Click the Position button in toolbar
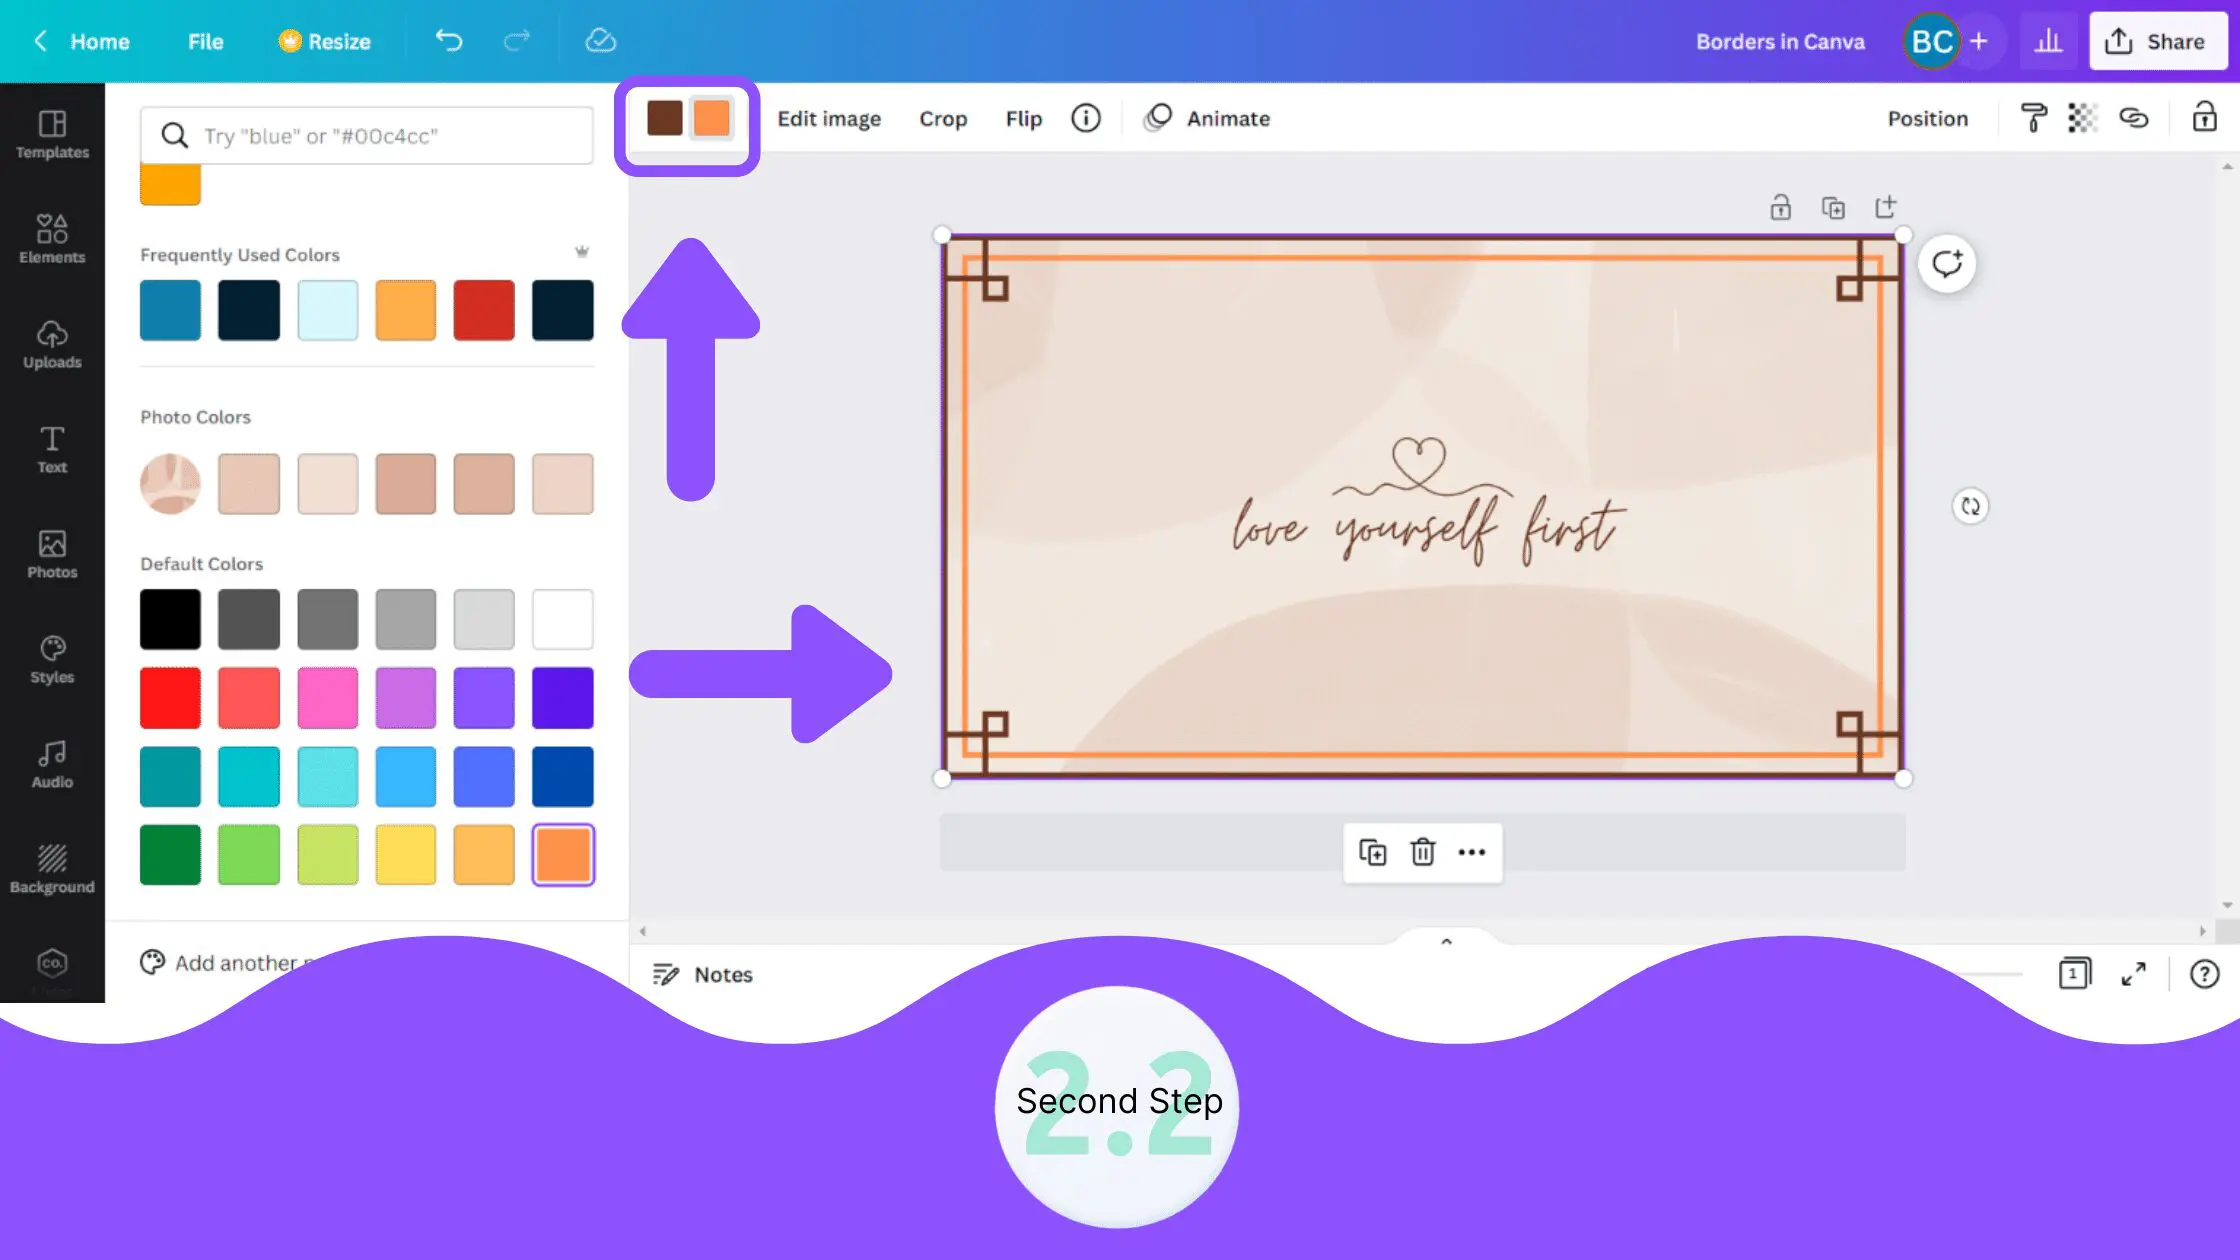The height and width of the screenshot is (1260, 2240). pos(1928,118)
